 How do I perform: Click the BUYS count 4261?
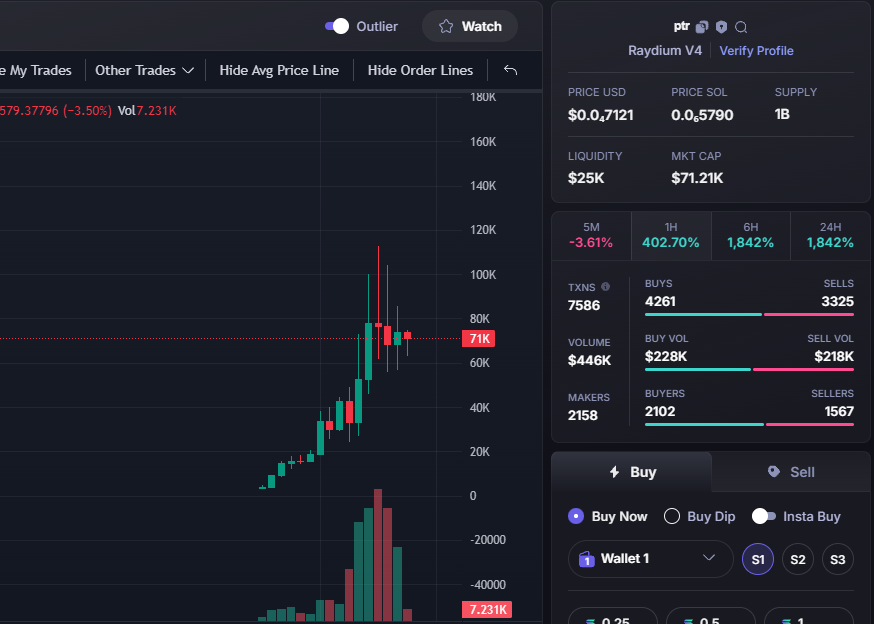click(660, 302)
